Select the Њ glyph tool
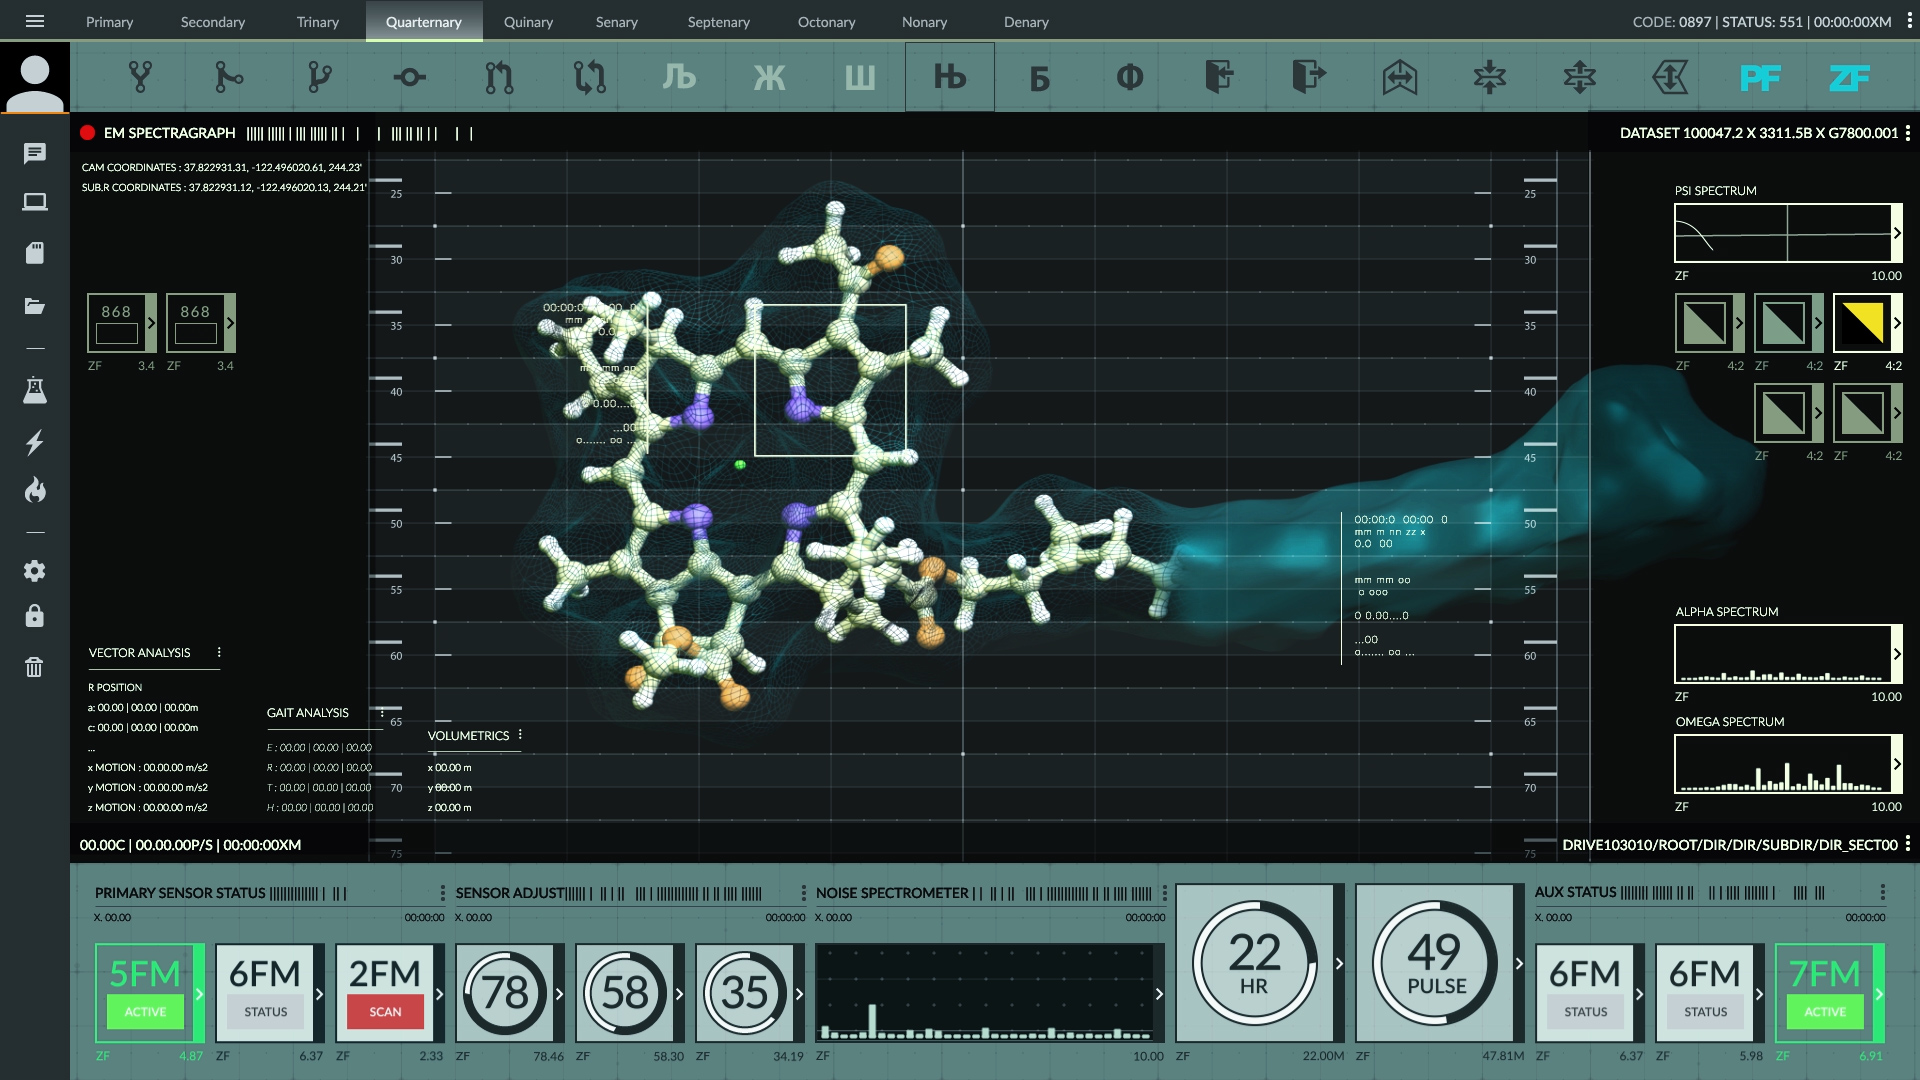Image resolution: width=1920 pixels, height=1080 pixels. tap(950, 77)
